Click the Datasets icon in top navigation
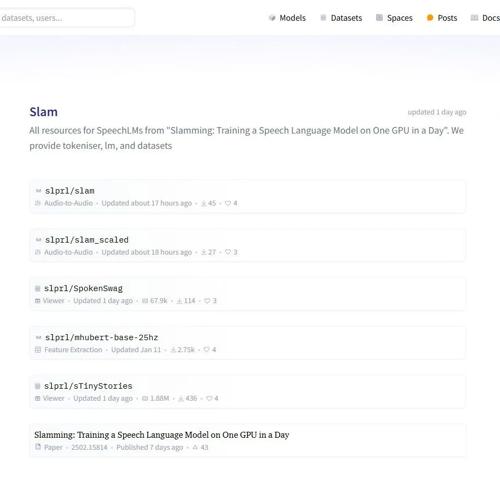The height and width of the screenshot is (501, 500). pyautogui.click(x=323, y=18)
